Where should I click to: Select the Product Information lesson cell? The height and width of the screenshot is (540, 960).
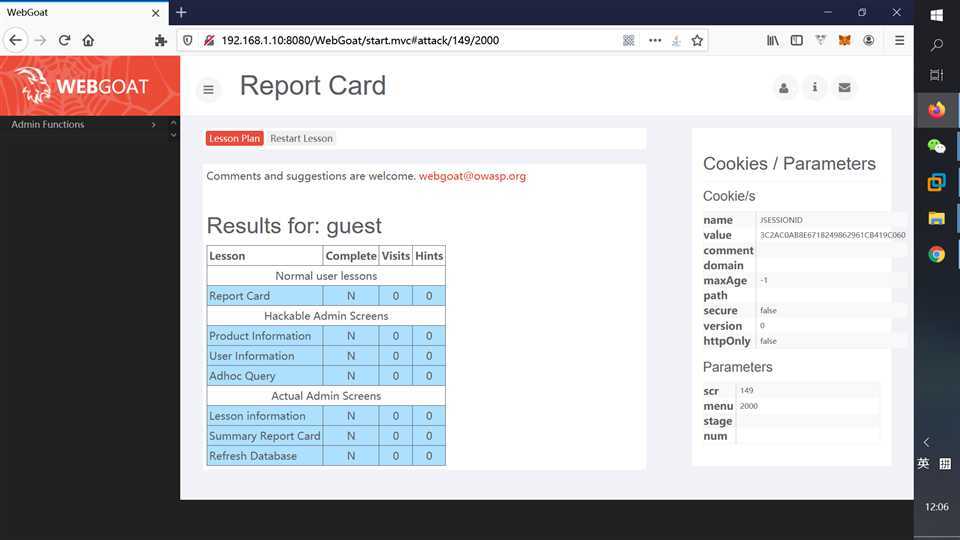tap(264, 336)
